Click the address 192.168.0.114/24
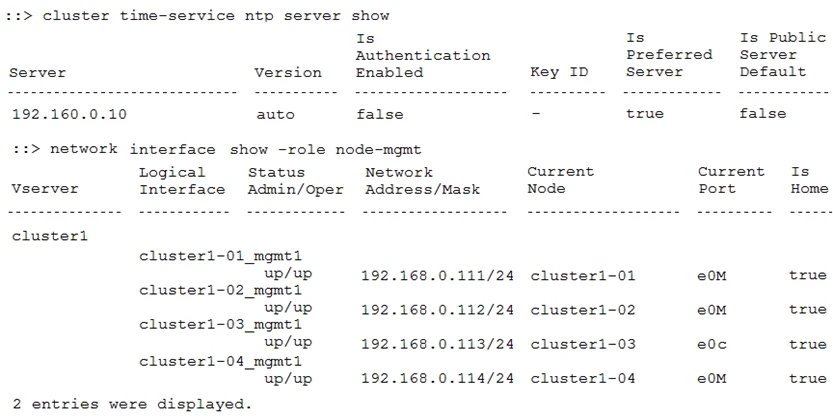 437,379
